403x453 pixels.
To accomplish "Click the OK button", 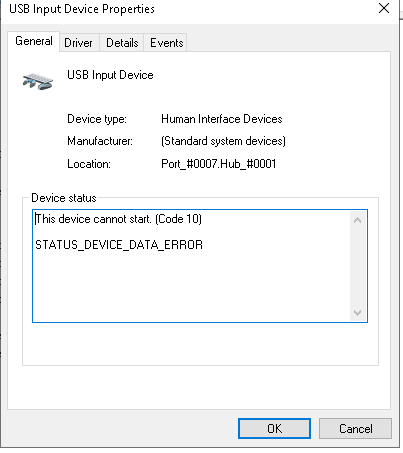I will (x=274, y=428).
